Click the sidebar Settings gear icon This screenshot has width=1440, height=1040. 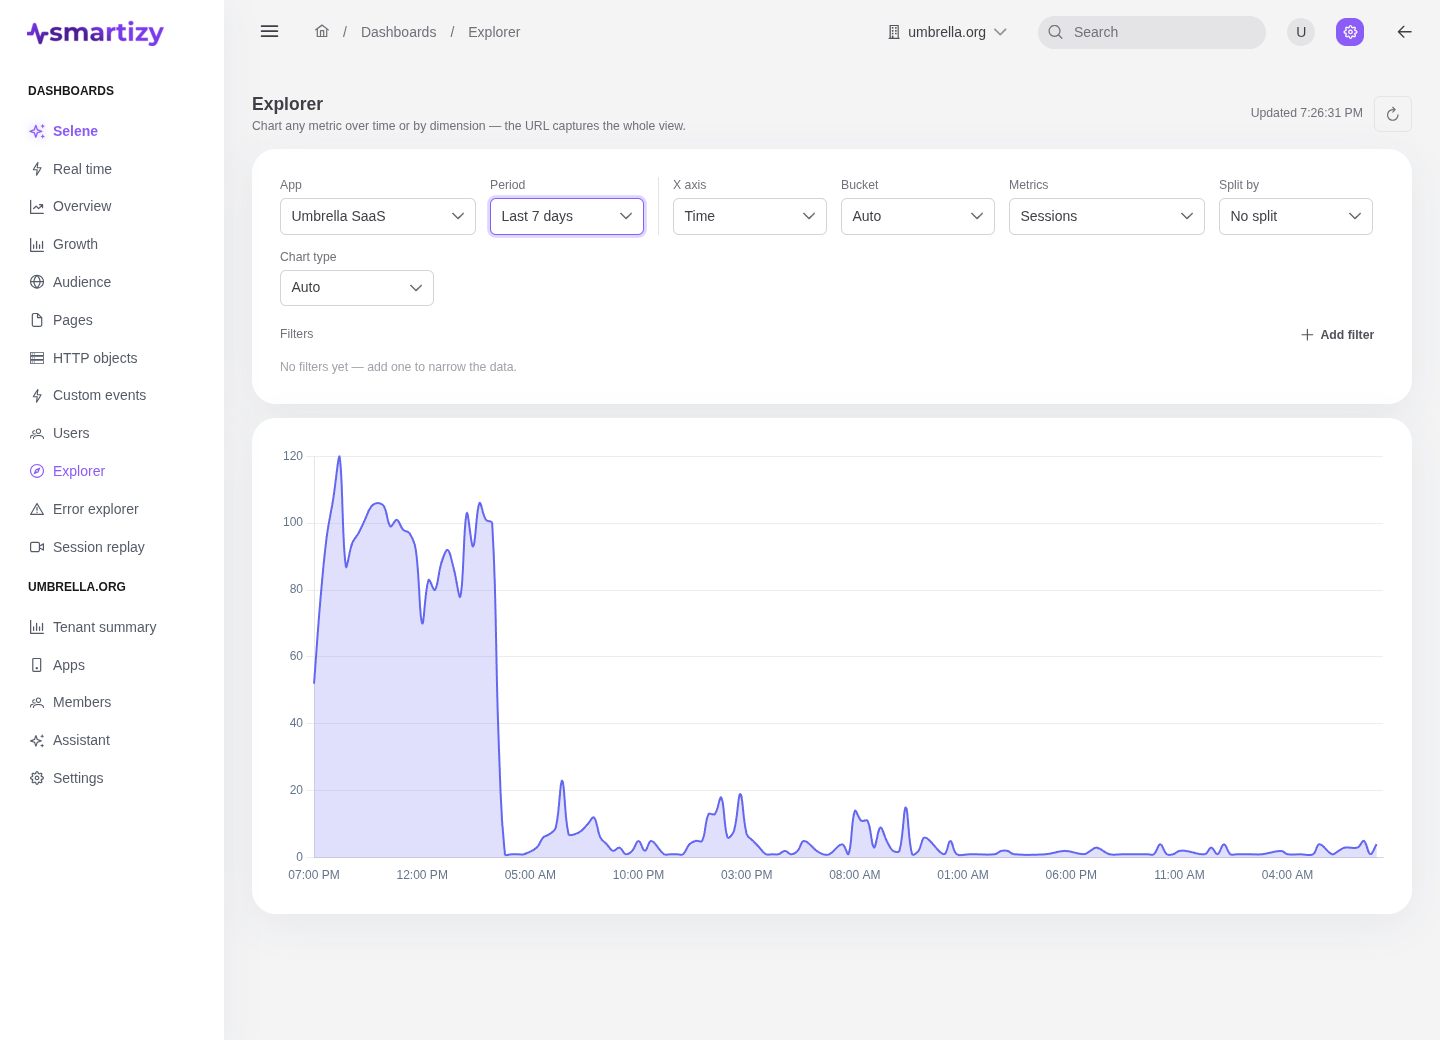(37, 778)
